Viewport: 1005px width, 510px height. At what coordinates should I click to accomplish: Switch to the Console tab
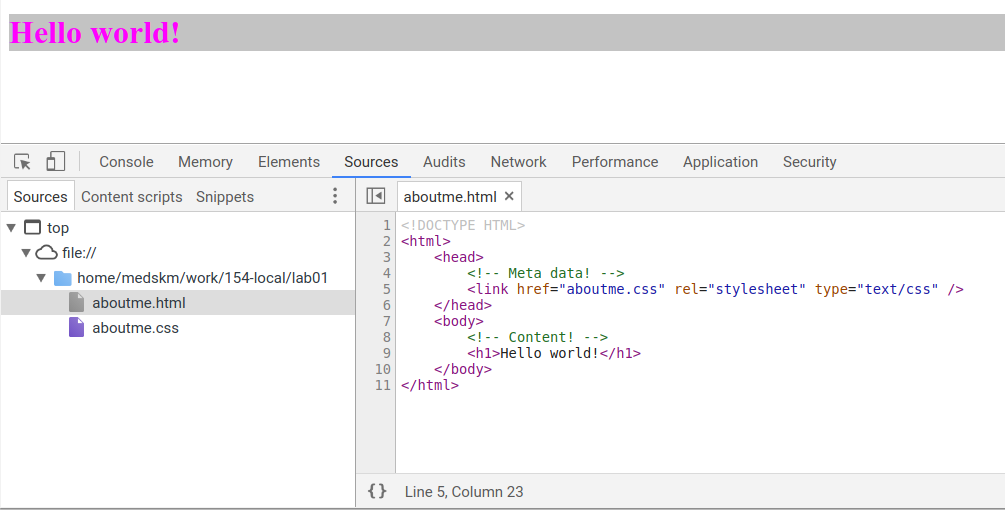tap(126, 162)
